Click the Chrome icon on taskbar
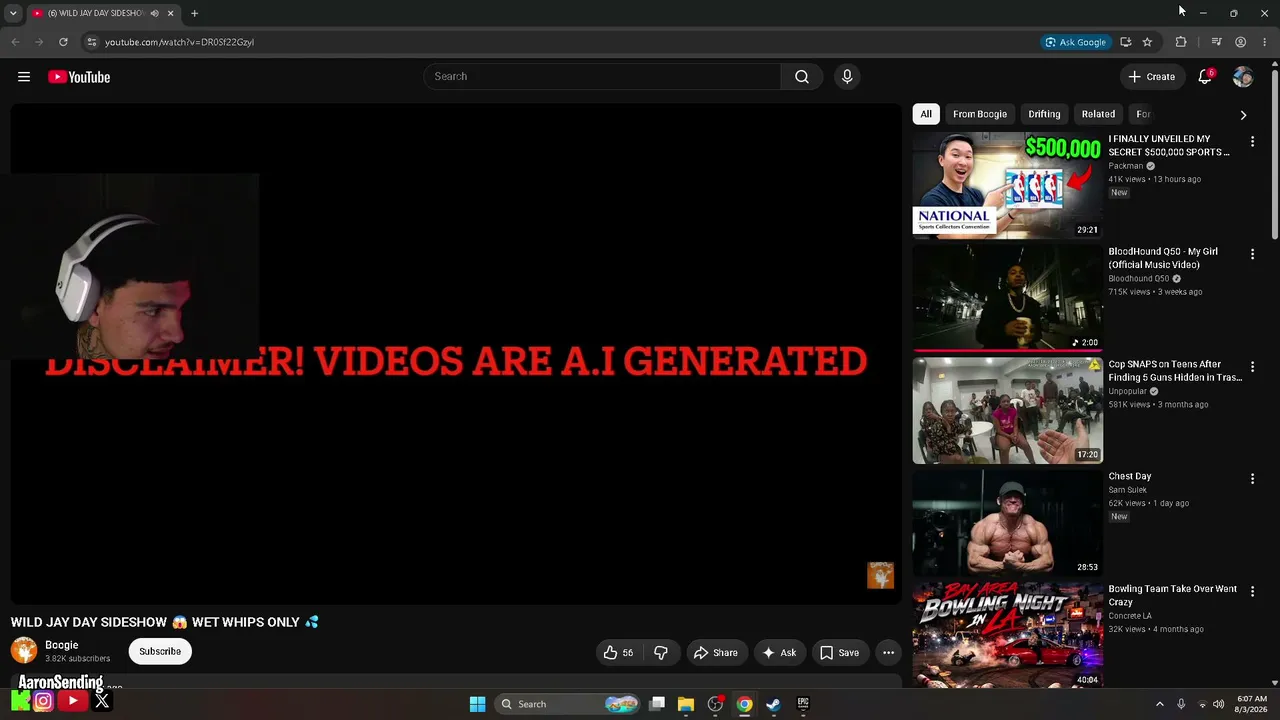 (x=744, y=704)
